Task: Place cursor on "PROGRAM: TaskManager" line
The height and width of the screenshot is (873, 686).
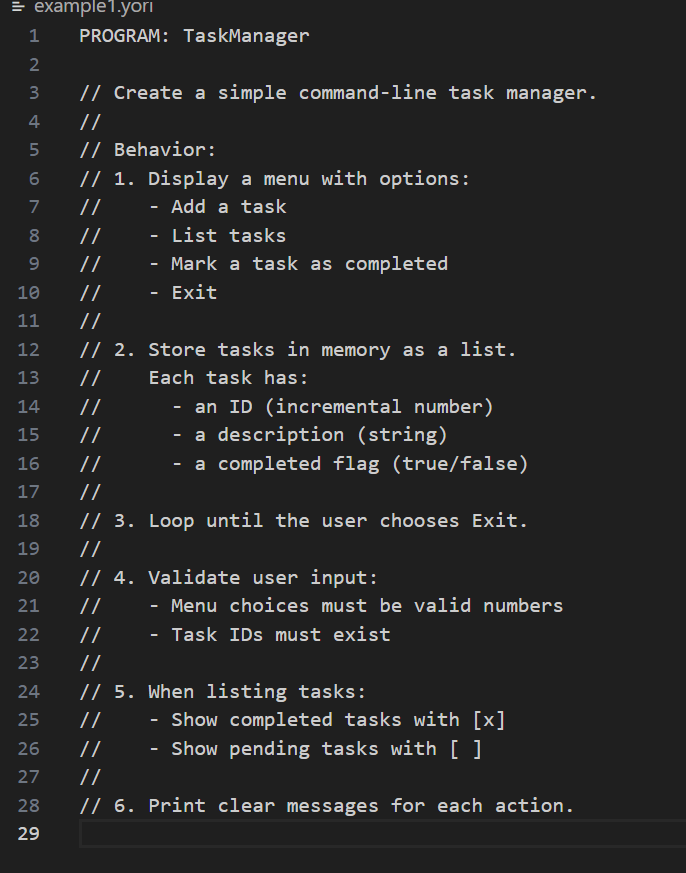Action: tap(194, 37)
